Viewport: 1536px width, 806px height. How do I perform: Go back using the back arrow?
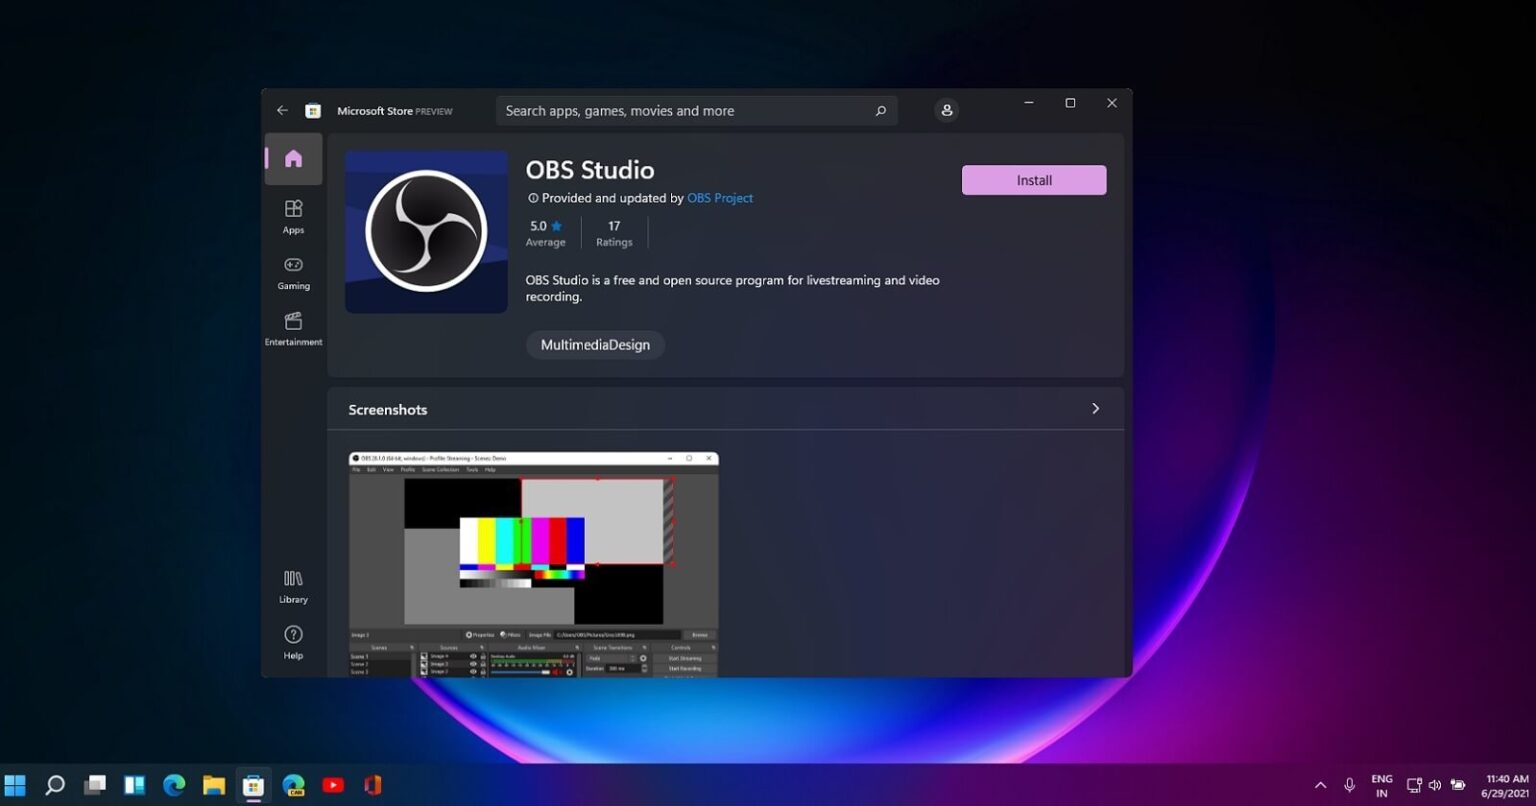pyautogui.click(x=282, y=110)
